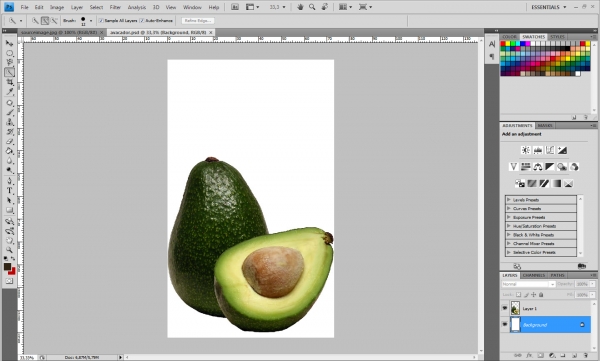Click the foreground color swatch
Image resolution: width=600 pixels, height=361 pixels.
(x=7, y=267)
